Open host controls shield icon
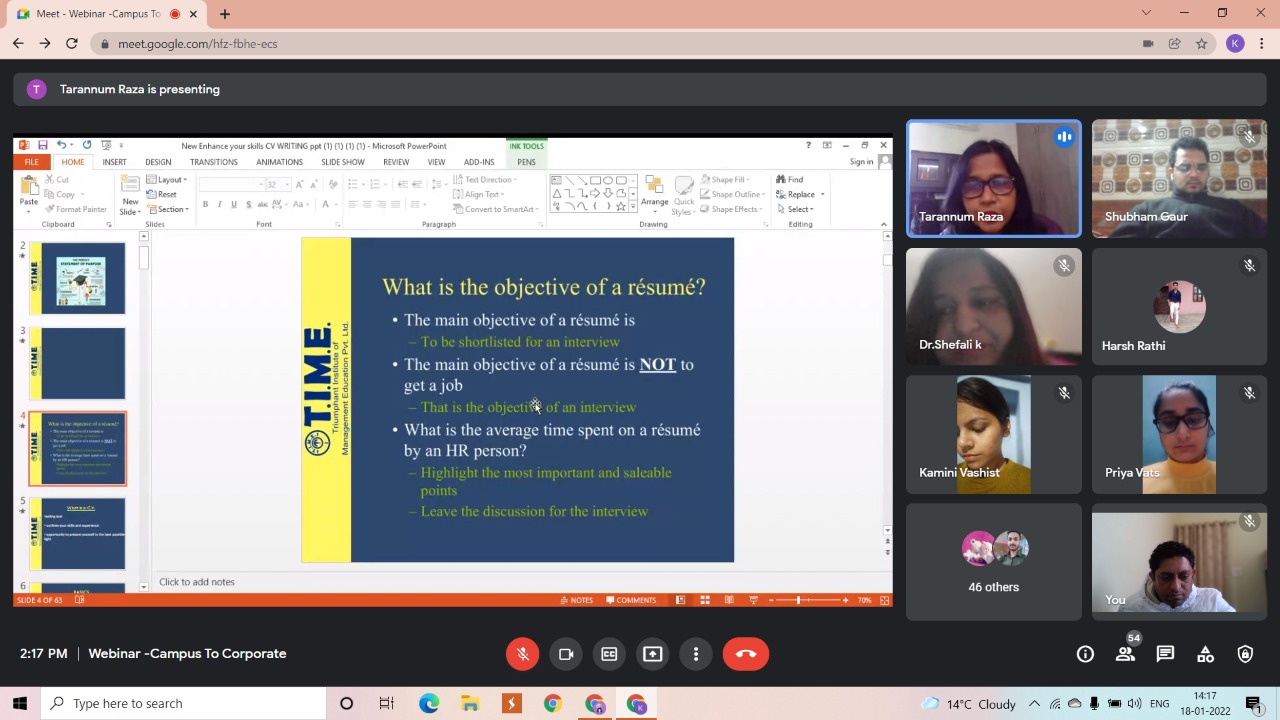Screen dimensions: 1280x720 pos(1245,654)
